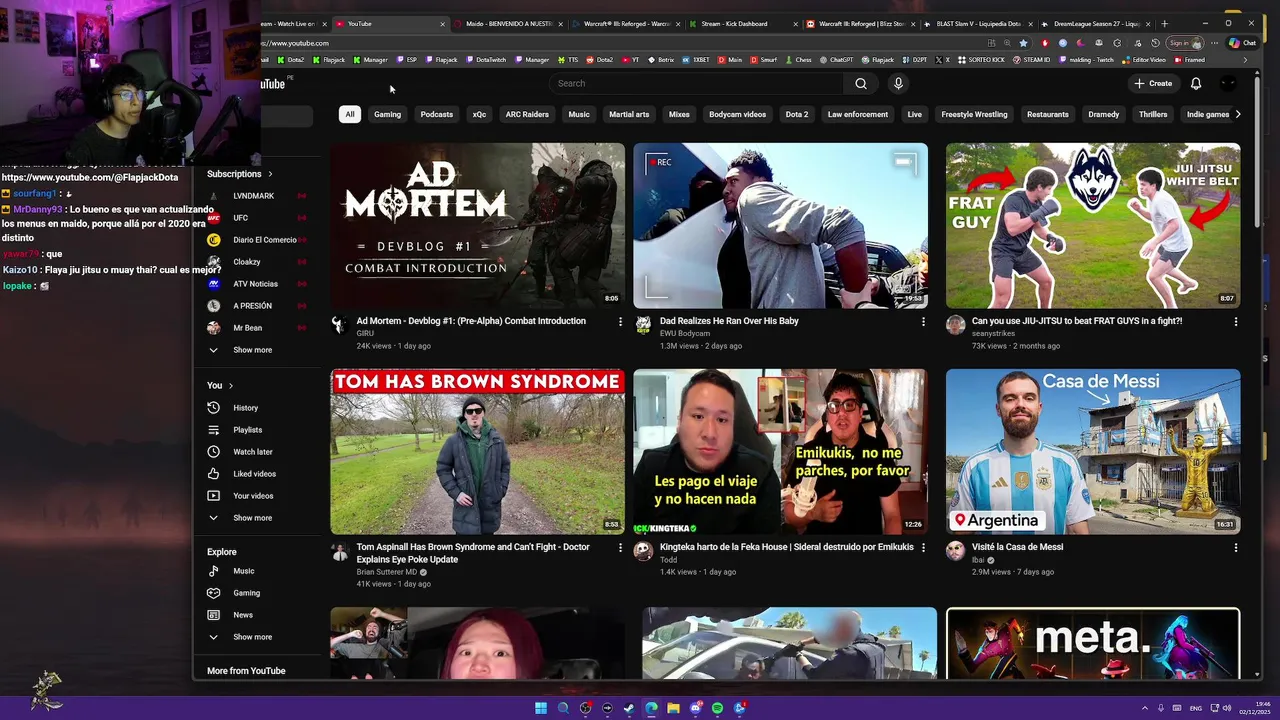The height and width of the screenshot is (720, 1280).
Task: Open Watch later list
Action: (x=252, y=452)
